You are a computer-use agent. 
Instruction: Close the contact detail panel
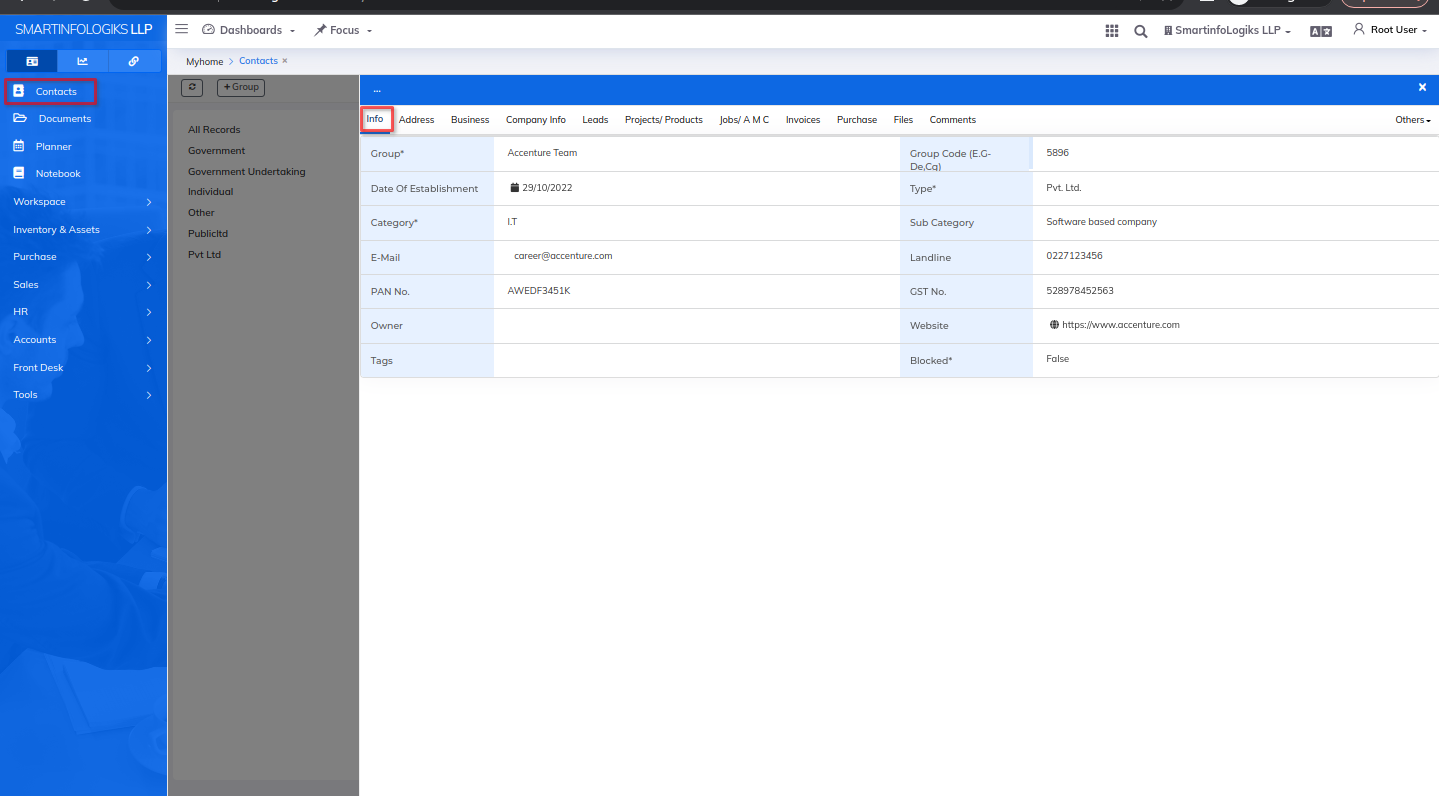click(x=1422, y=88)
